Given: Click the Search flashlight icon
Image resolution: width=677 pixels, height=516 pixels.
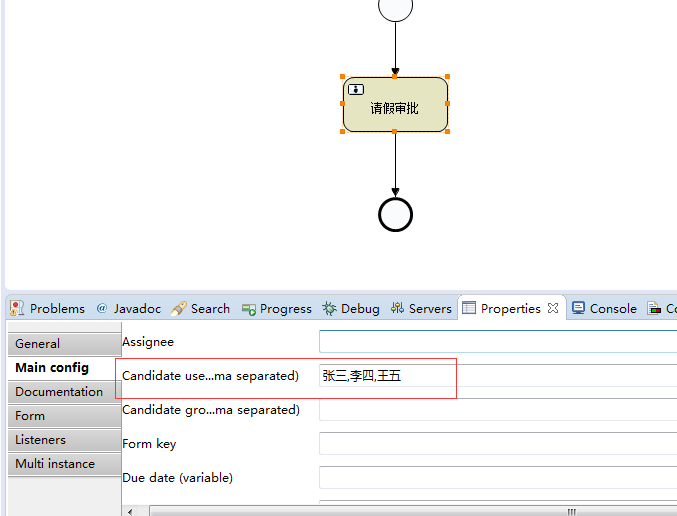Looking at the screenshot, I should 179,308.
